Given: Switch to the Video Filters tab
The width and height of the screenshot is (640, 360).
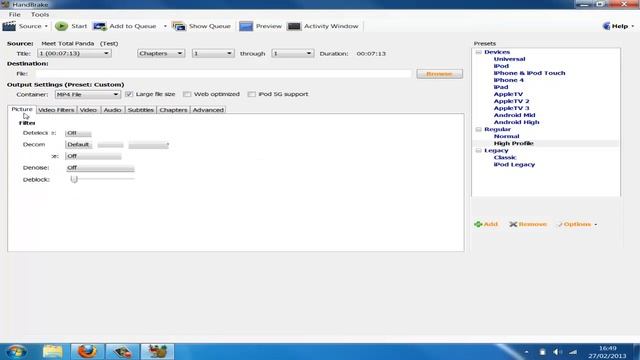Looking at the screenshot, I should coord(56,110).
